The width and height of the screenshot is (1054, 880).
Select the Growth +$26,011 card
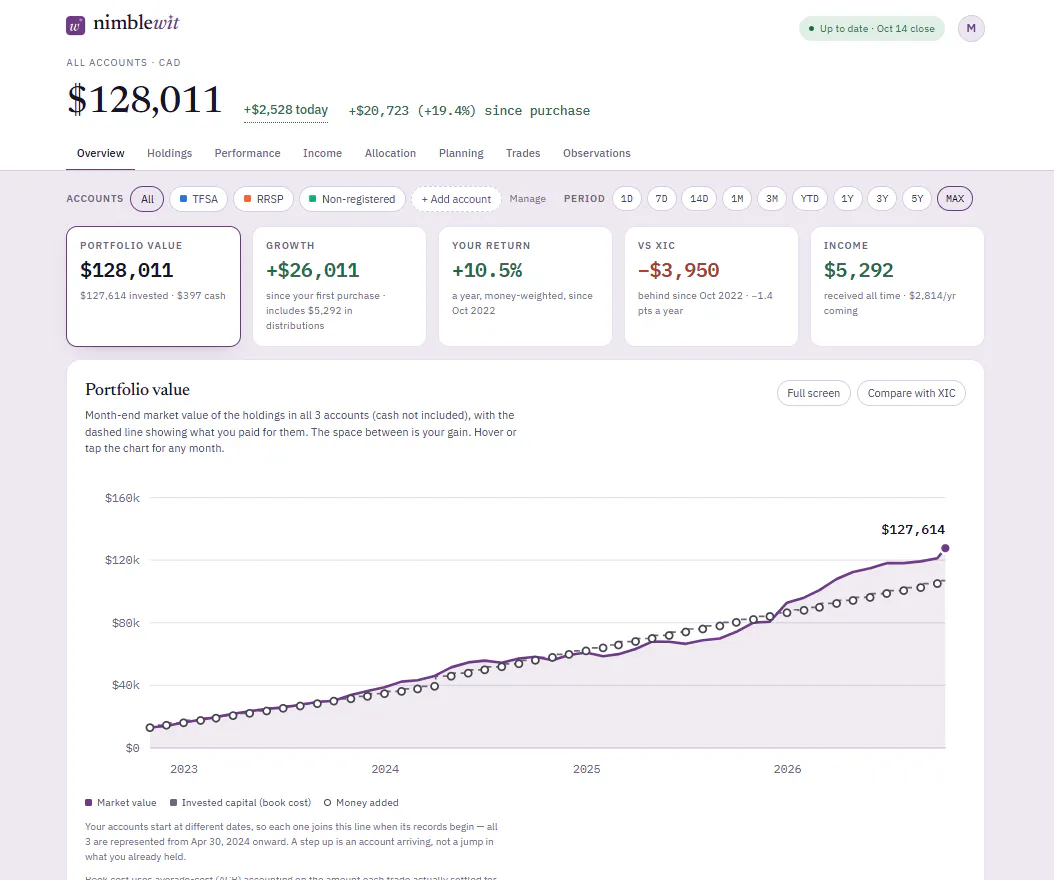coord(339,286)
